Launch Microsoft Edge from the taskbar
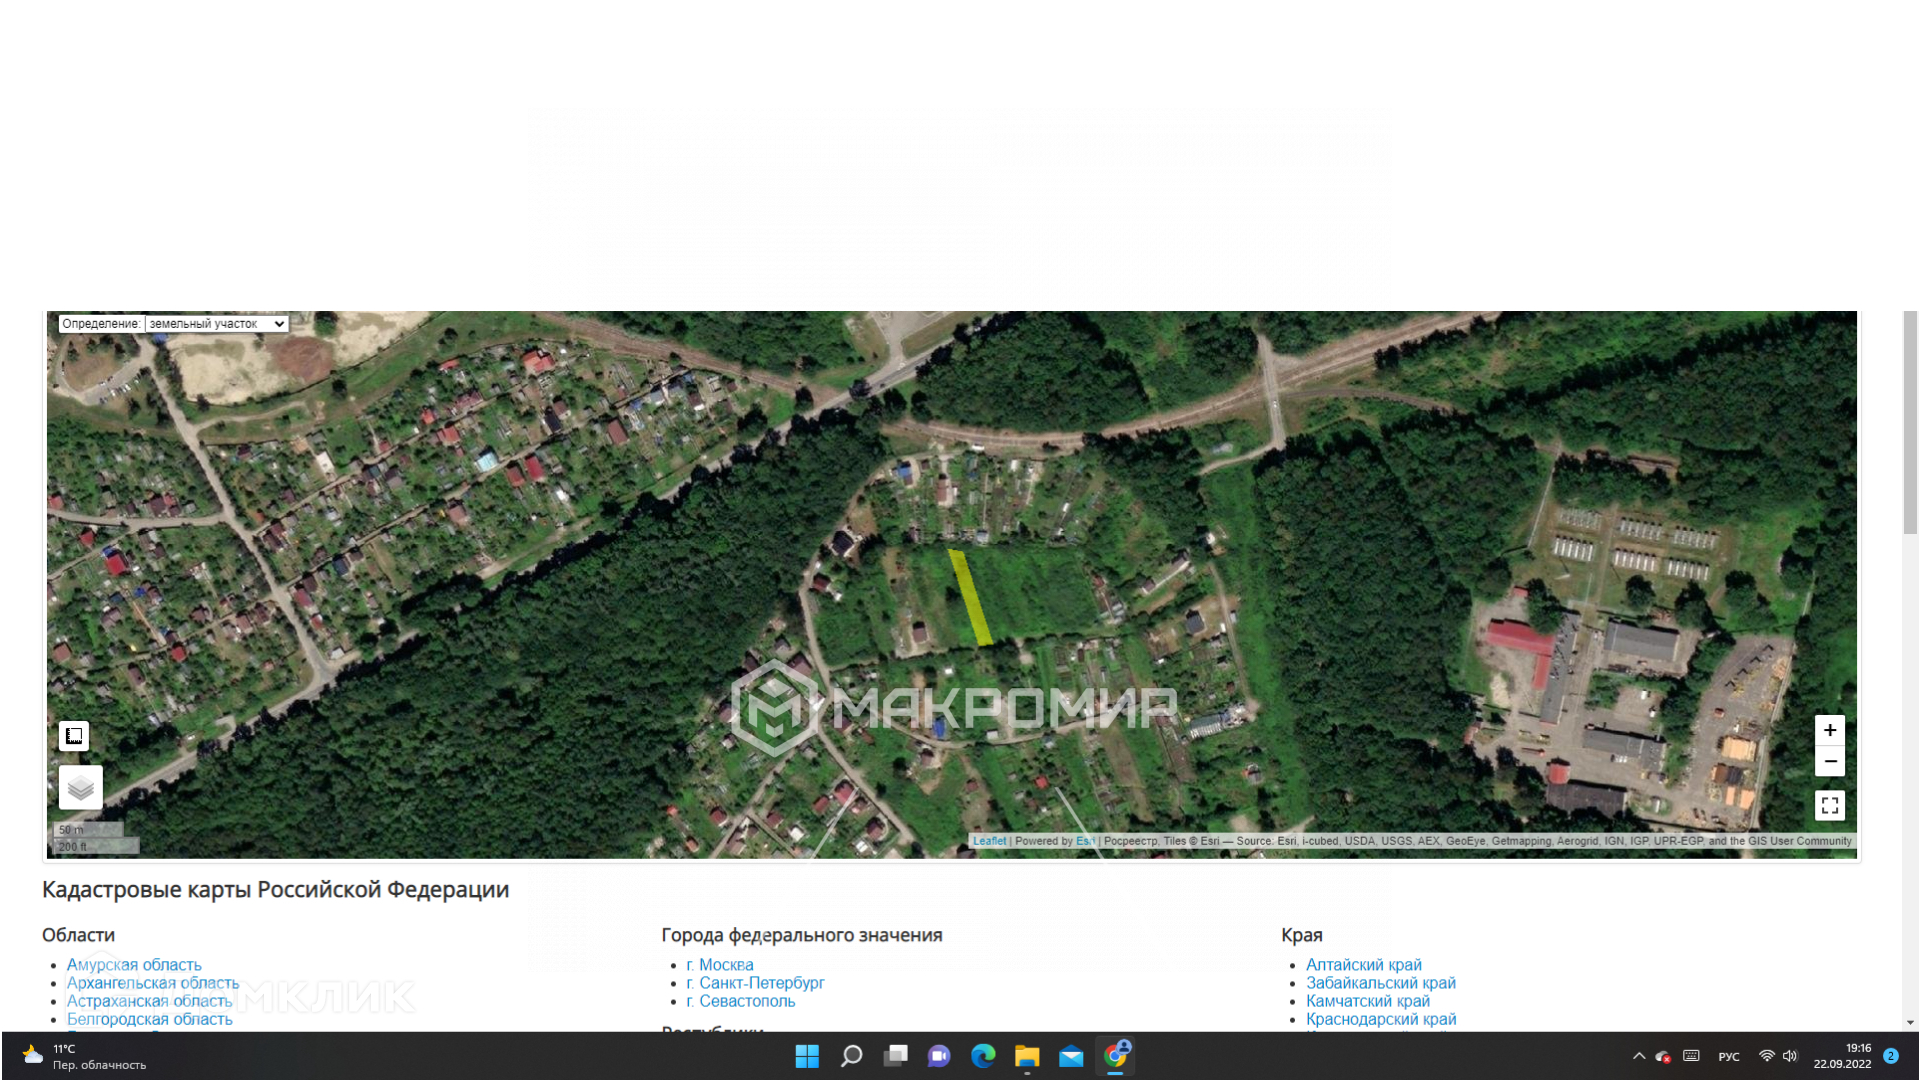 click(983, 1056)
